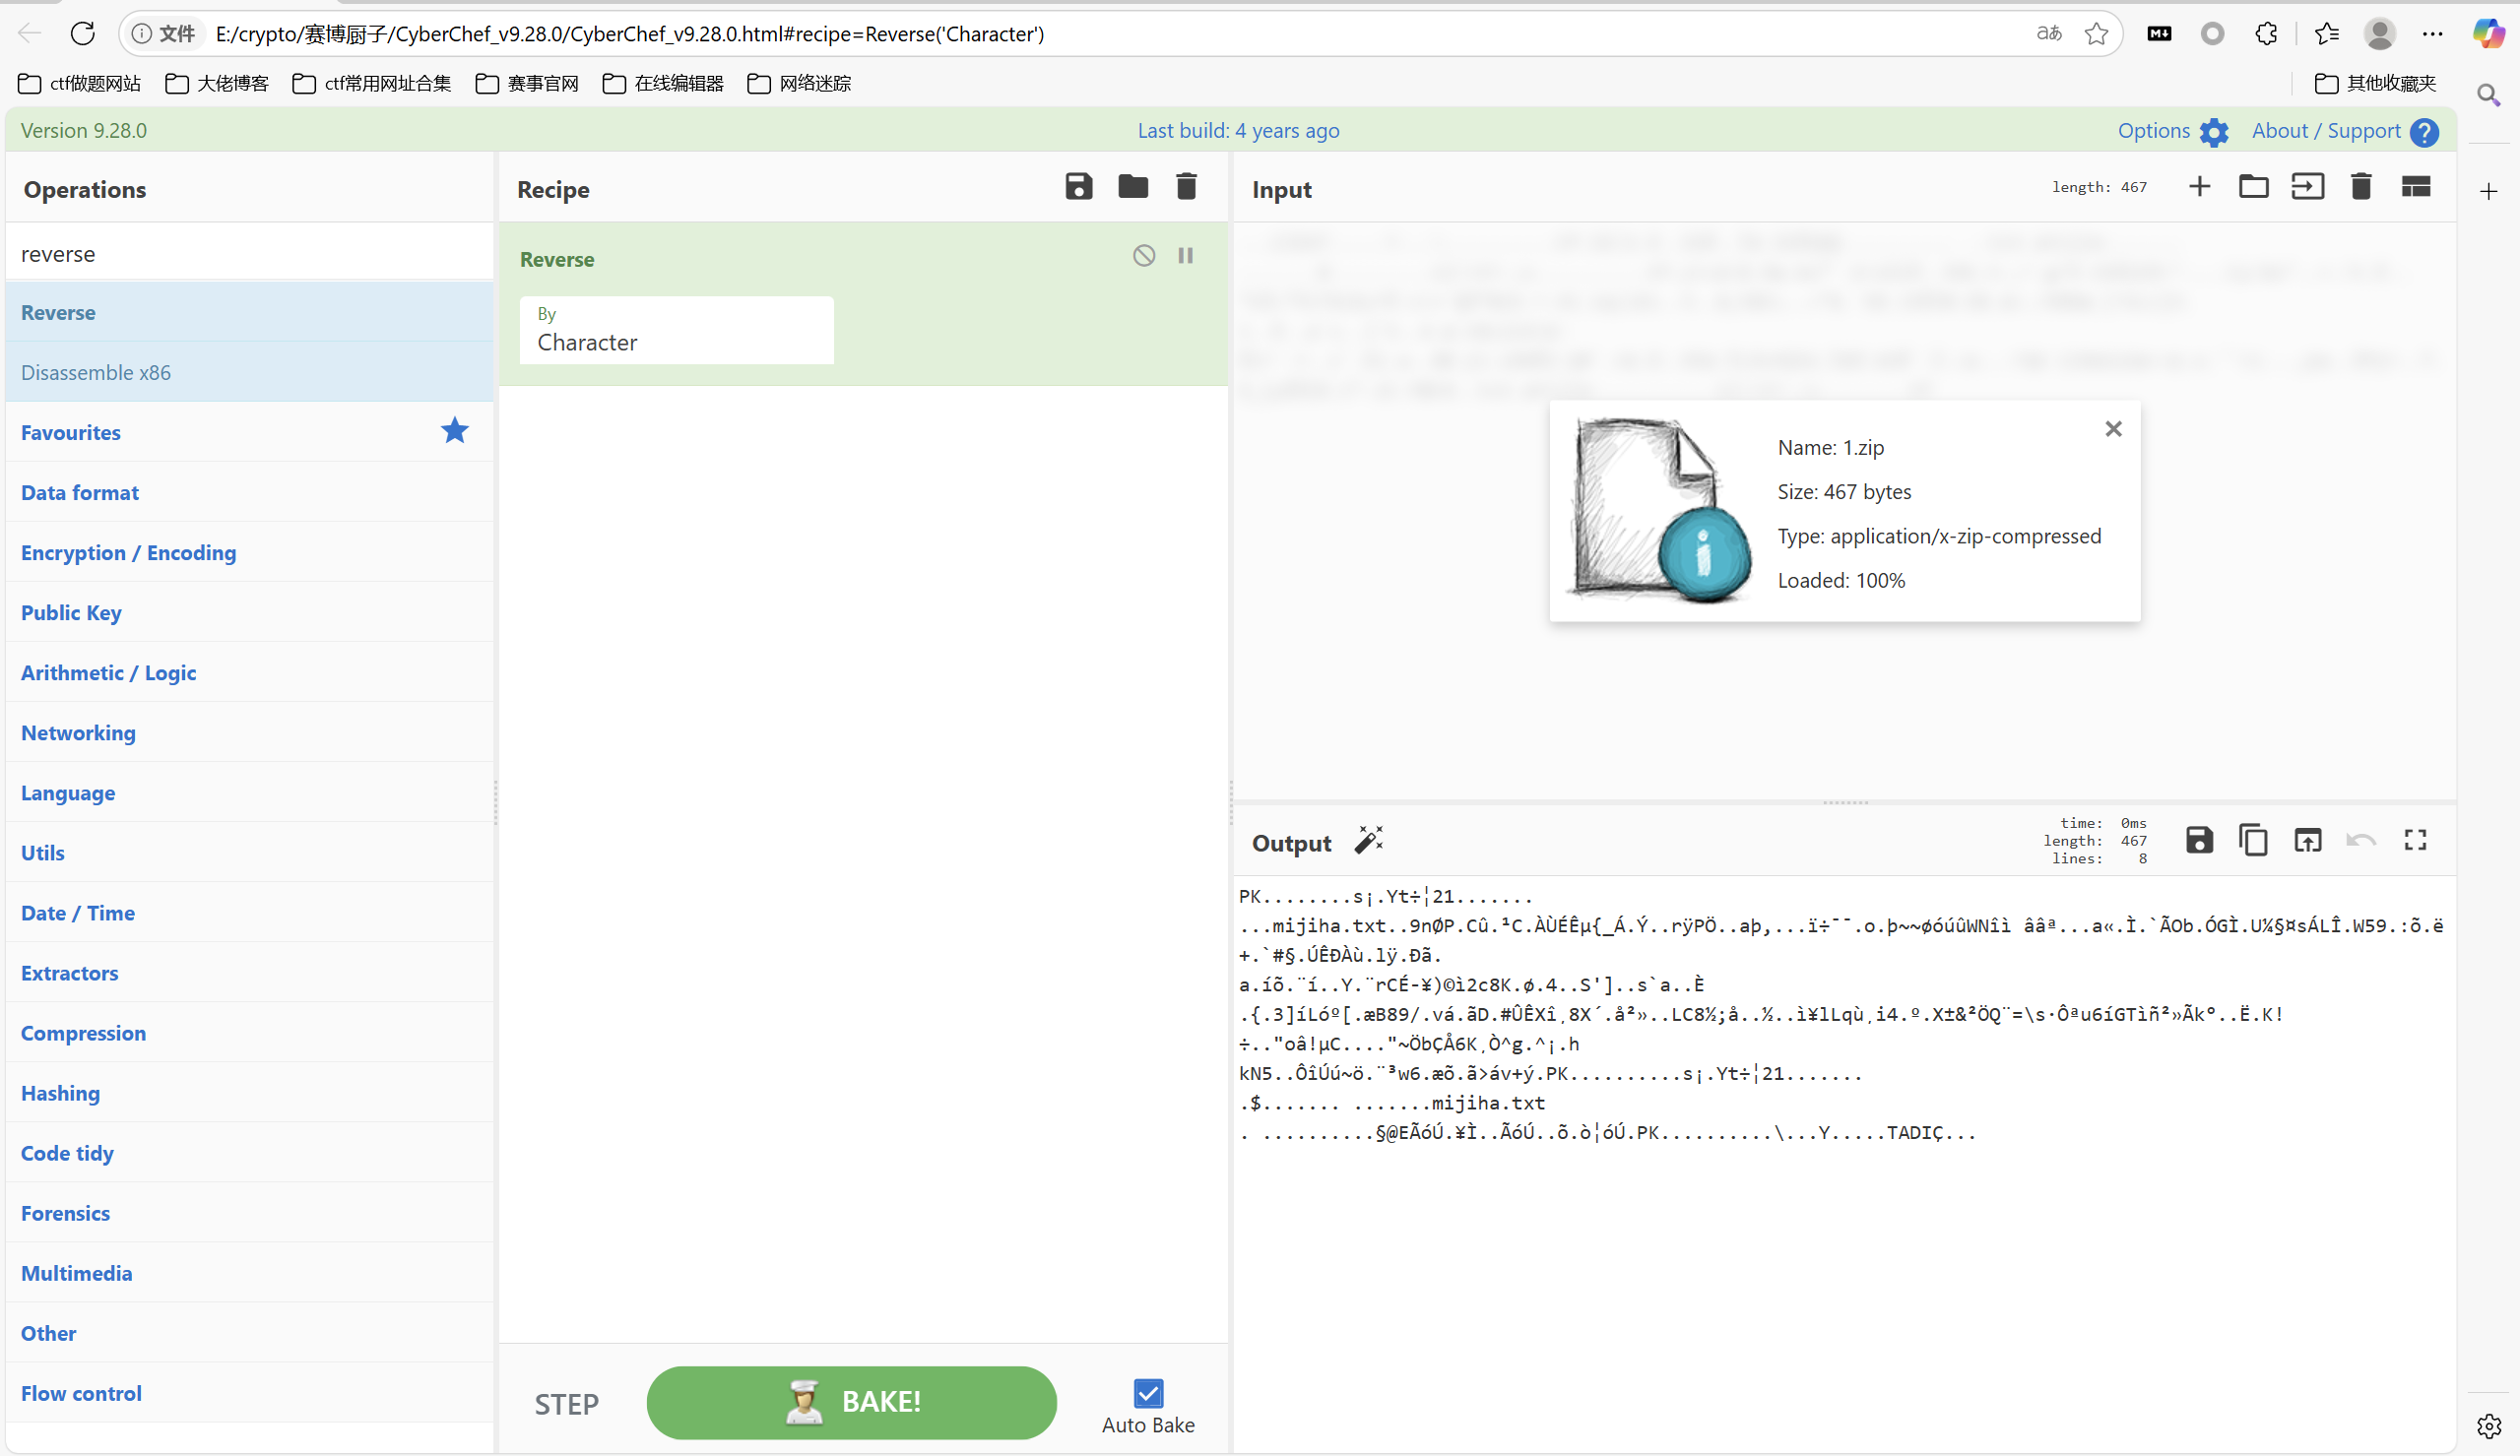Expand the Compression category
The height and width of the screenshot is (1456, 2520).
pyautogui.click(x=249, y=1032)
